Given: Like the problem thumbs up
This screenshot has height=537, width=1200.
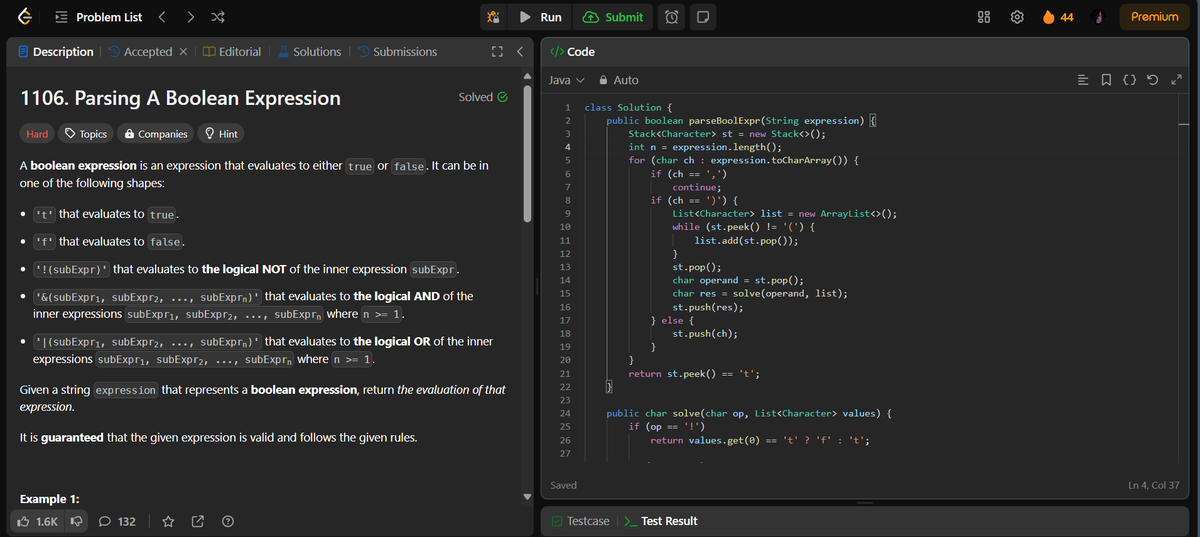Looking at the screenshot, I should click(x=38, y=521).
